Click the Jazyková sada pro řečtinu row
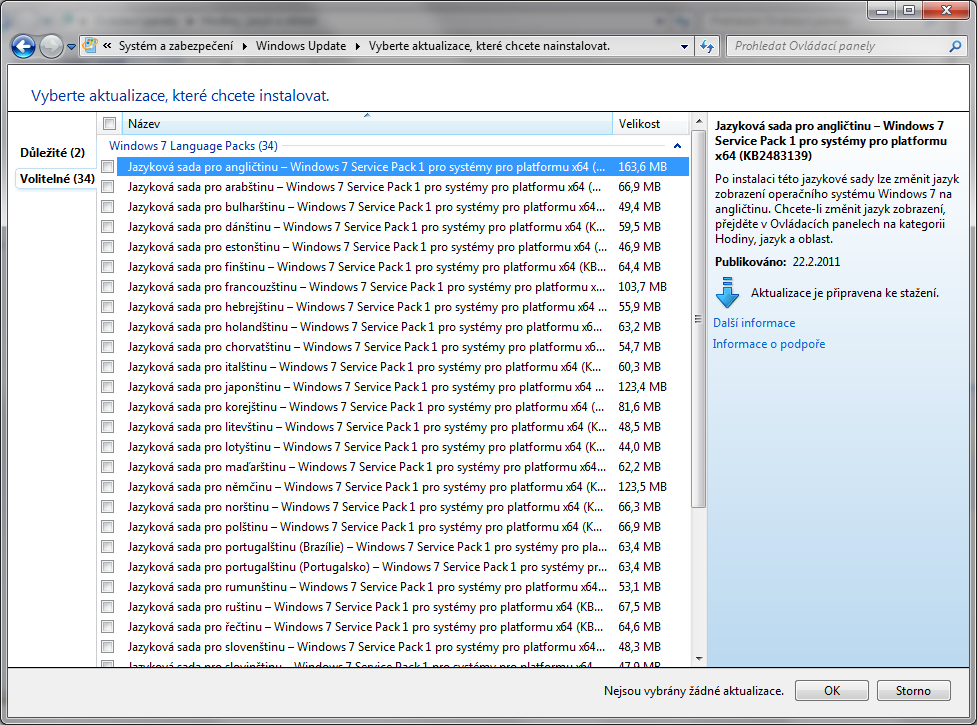 pos(403,627)
